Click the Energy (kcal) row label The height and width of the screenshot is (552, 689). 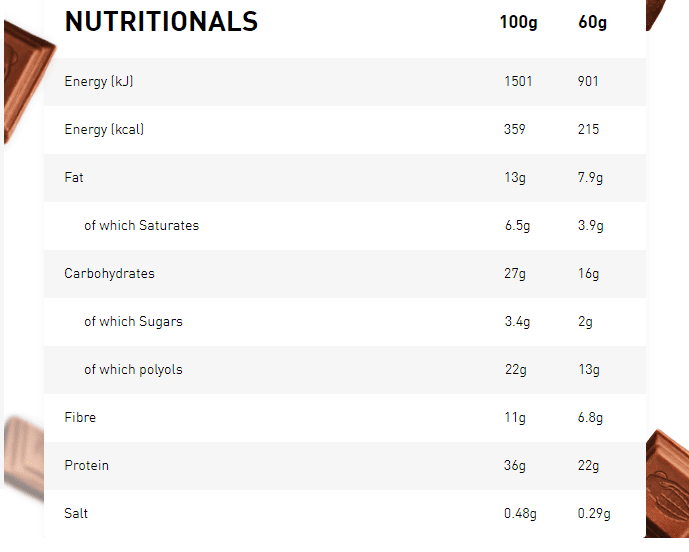point(104,129)
